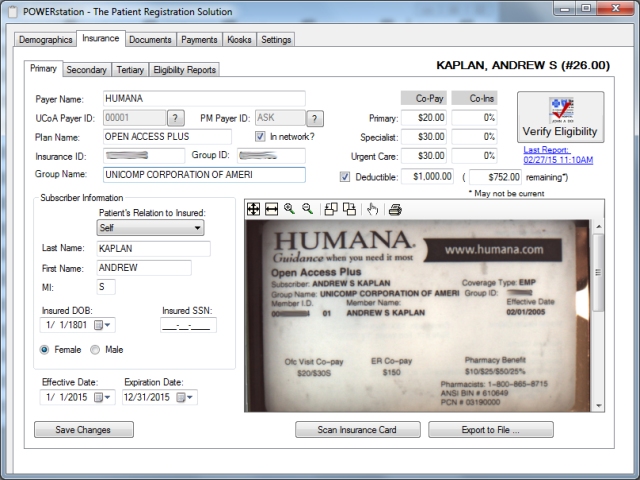Image resolution: width=640 pixels, height=480 pixels.
Task: Select the Tertiary insurance tab
Action: pos(130,70)
